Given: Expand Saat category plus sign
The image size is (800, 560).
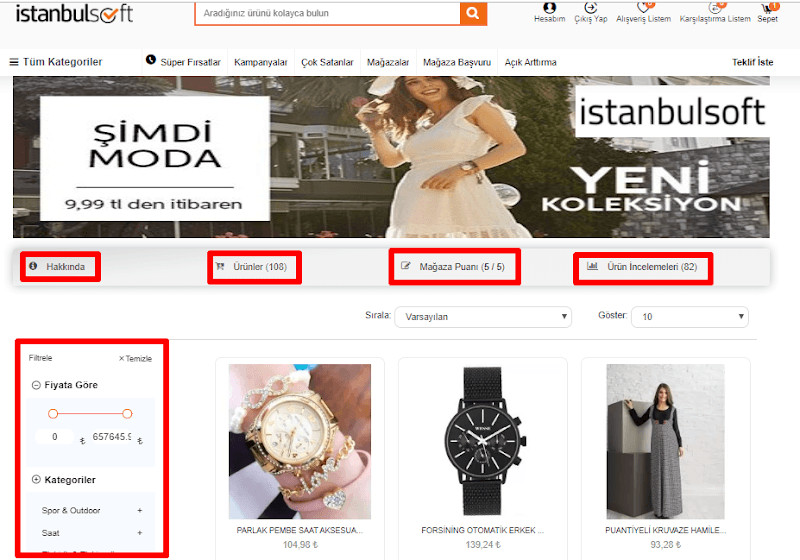Looking at the screenshot, I should (139, 532).
